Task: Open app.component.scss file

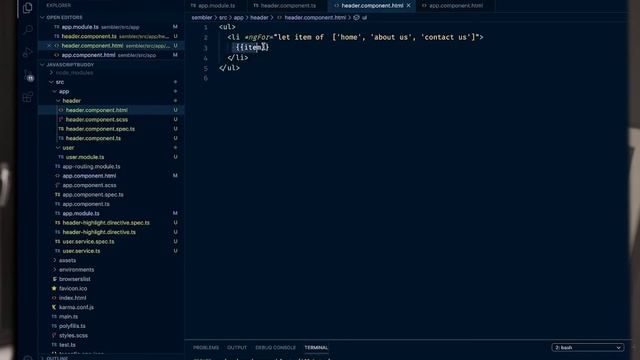Action: pos(89,185)
